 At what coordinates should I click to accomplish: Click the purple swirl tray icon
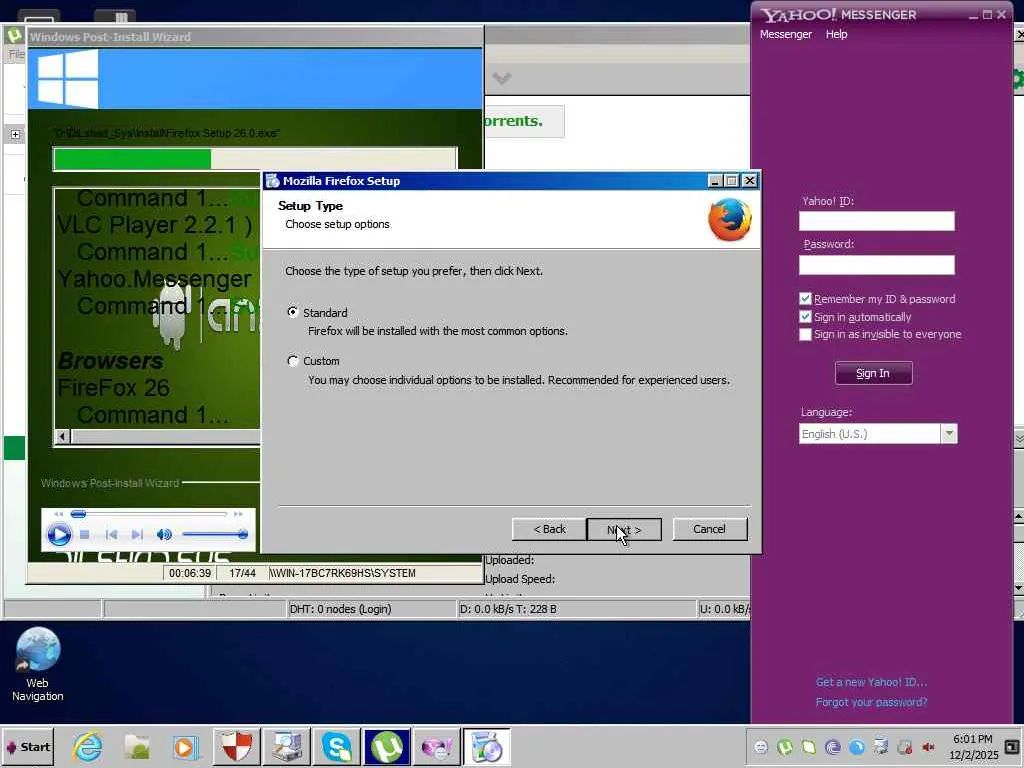click(x=833, y=746)
